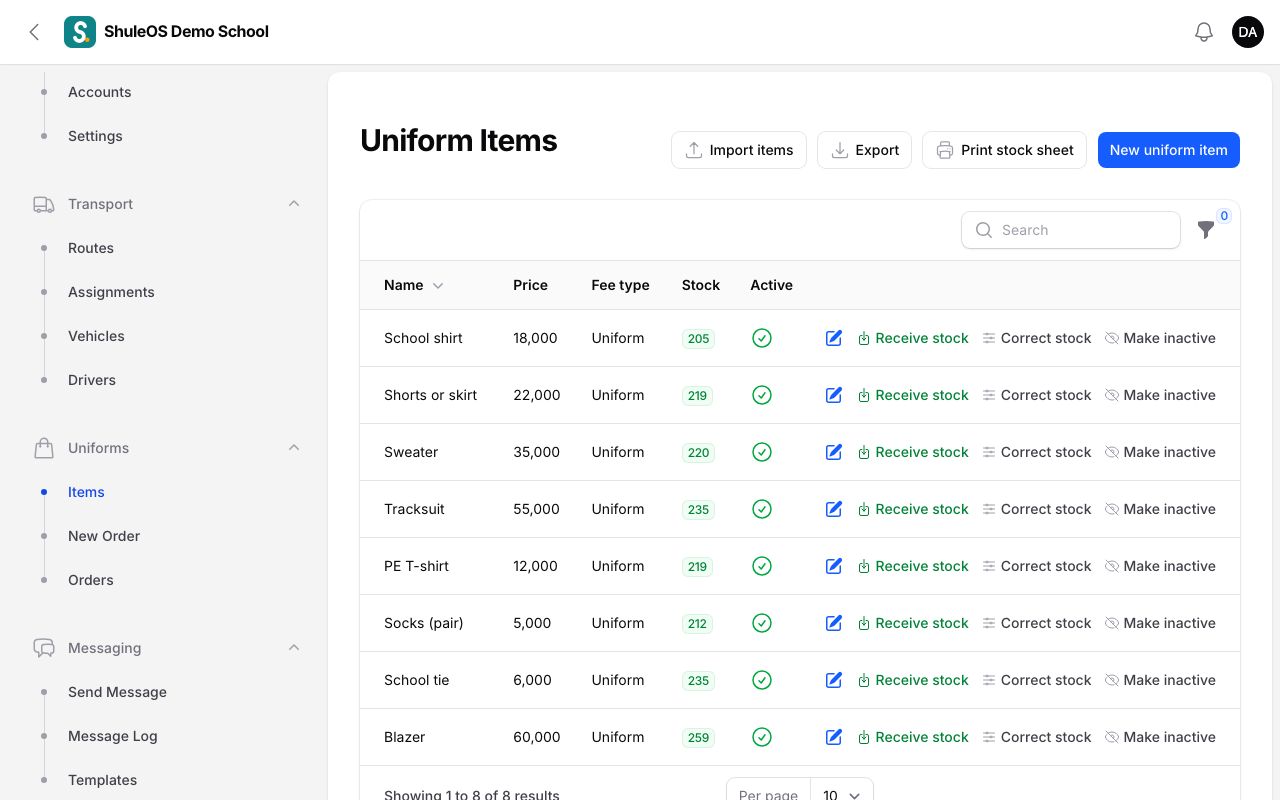Make the Sweater item inactive
Image resolution: width=1280 pixels, height=800 pixels.
(1160, 452)
